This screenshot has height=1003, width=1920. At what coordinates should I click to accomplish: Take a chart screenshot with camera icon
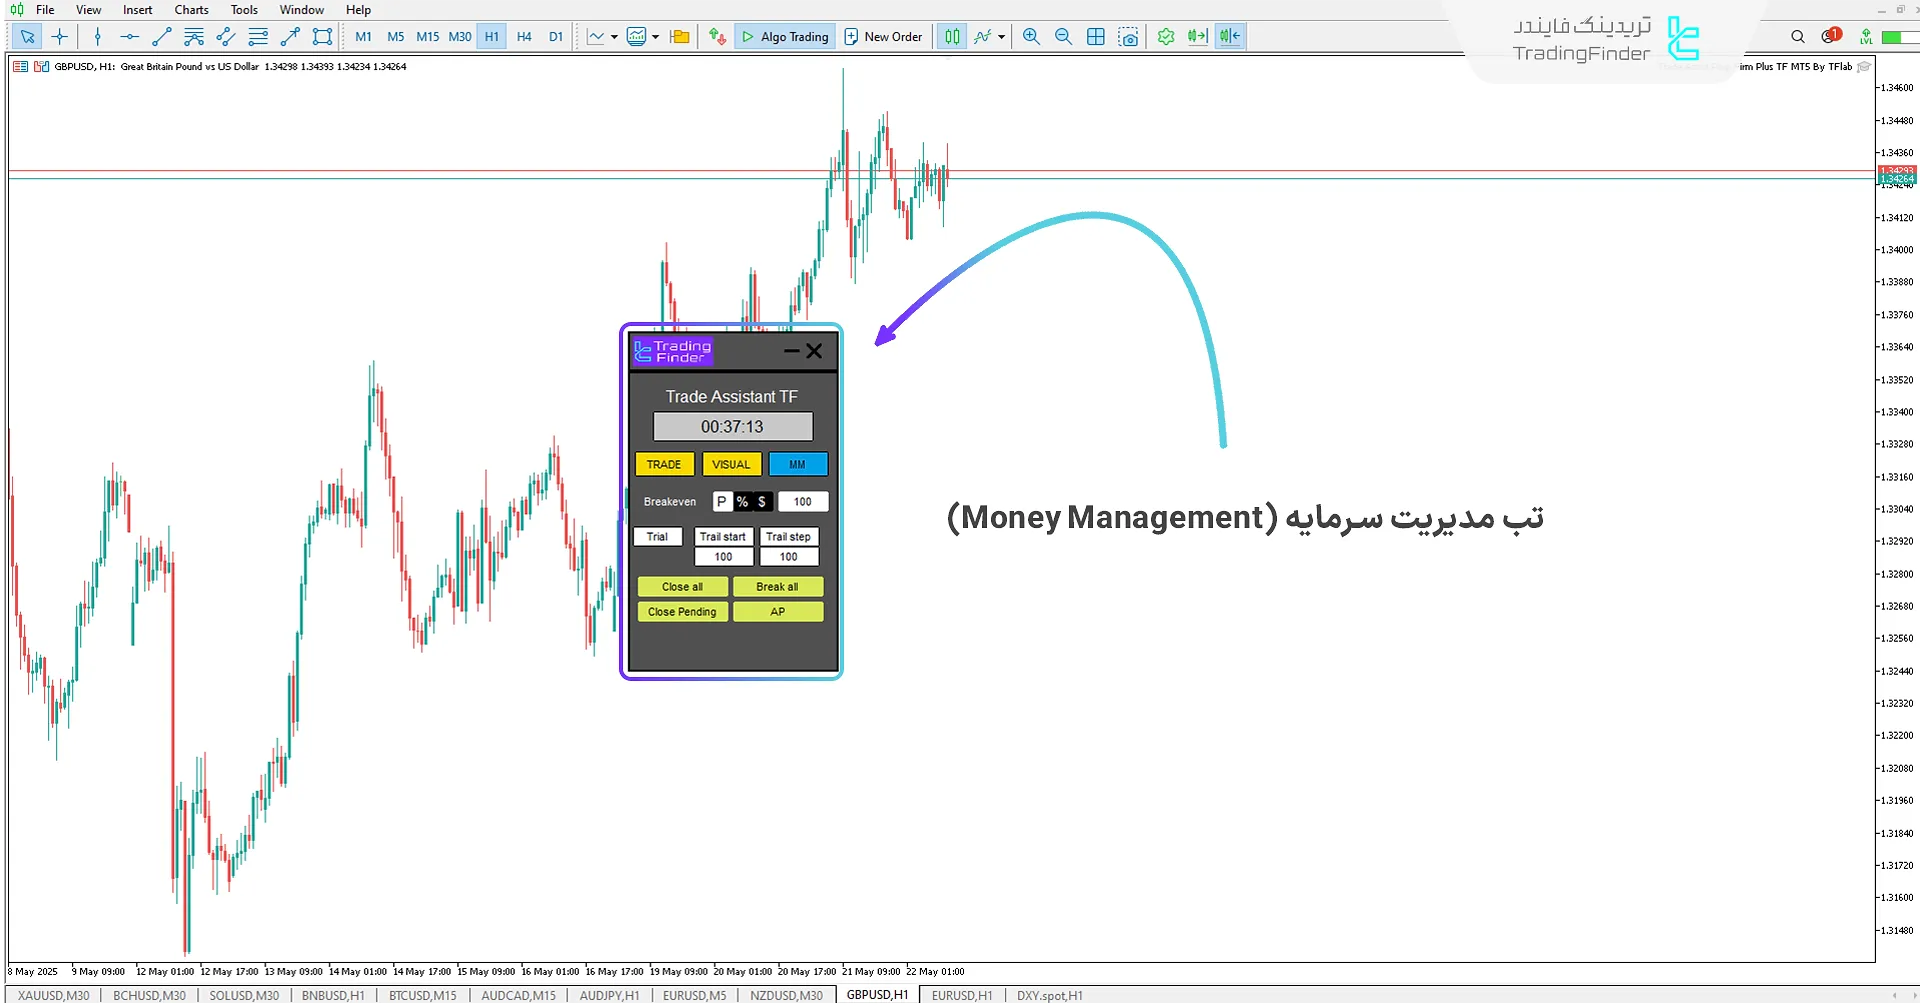pyautogui.click(x=1129, y=37)
